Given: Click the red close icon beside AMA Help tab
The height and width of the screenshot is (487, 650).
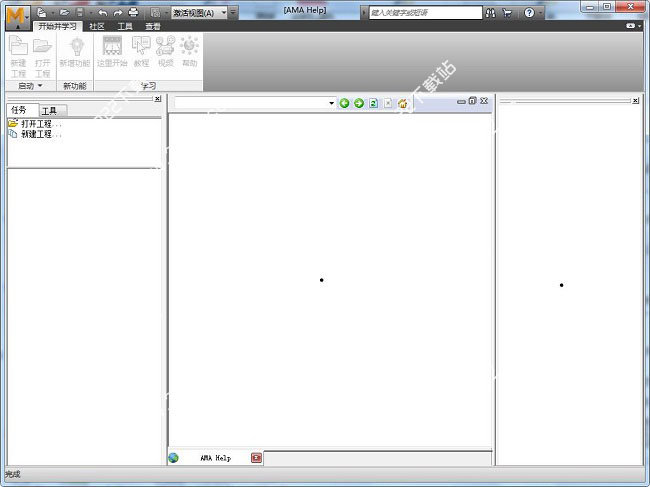Looking at the screenshot, I should [256, 458].
